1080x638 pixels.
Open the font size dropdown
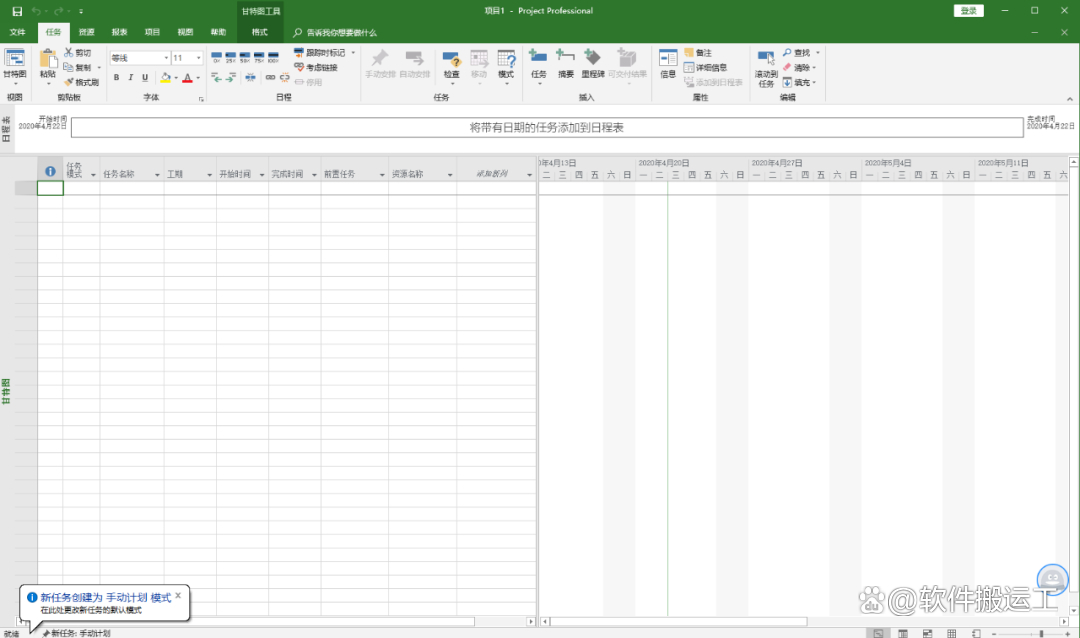point(199,58)
